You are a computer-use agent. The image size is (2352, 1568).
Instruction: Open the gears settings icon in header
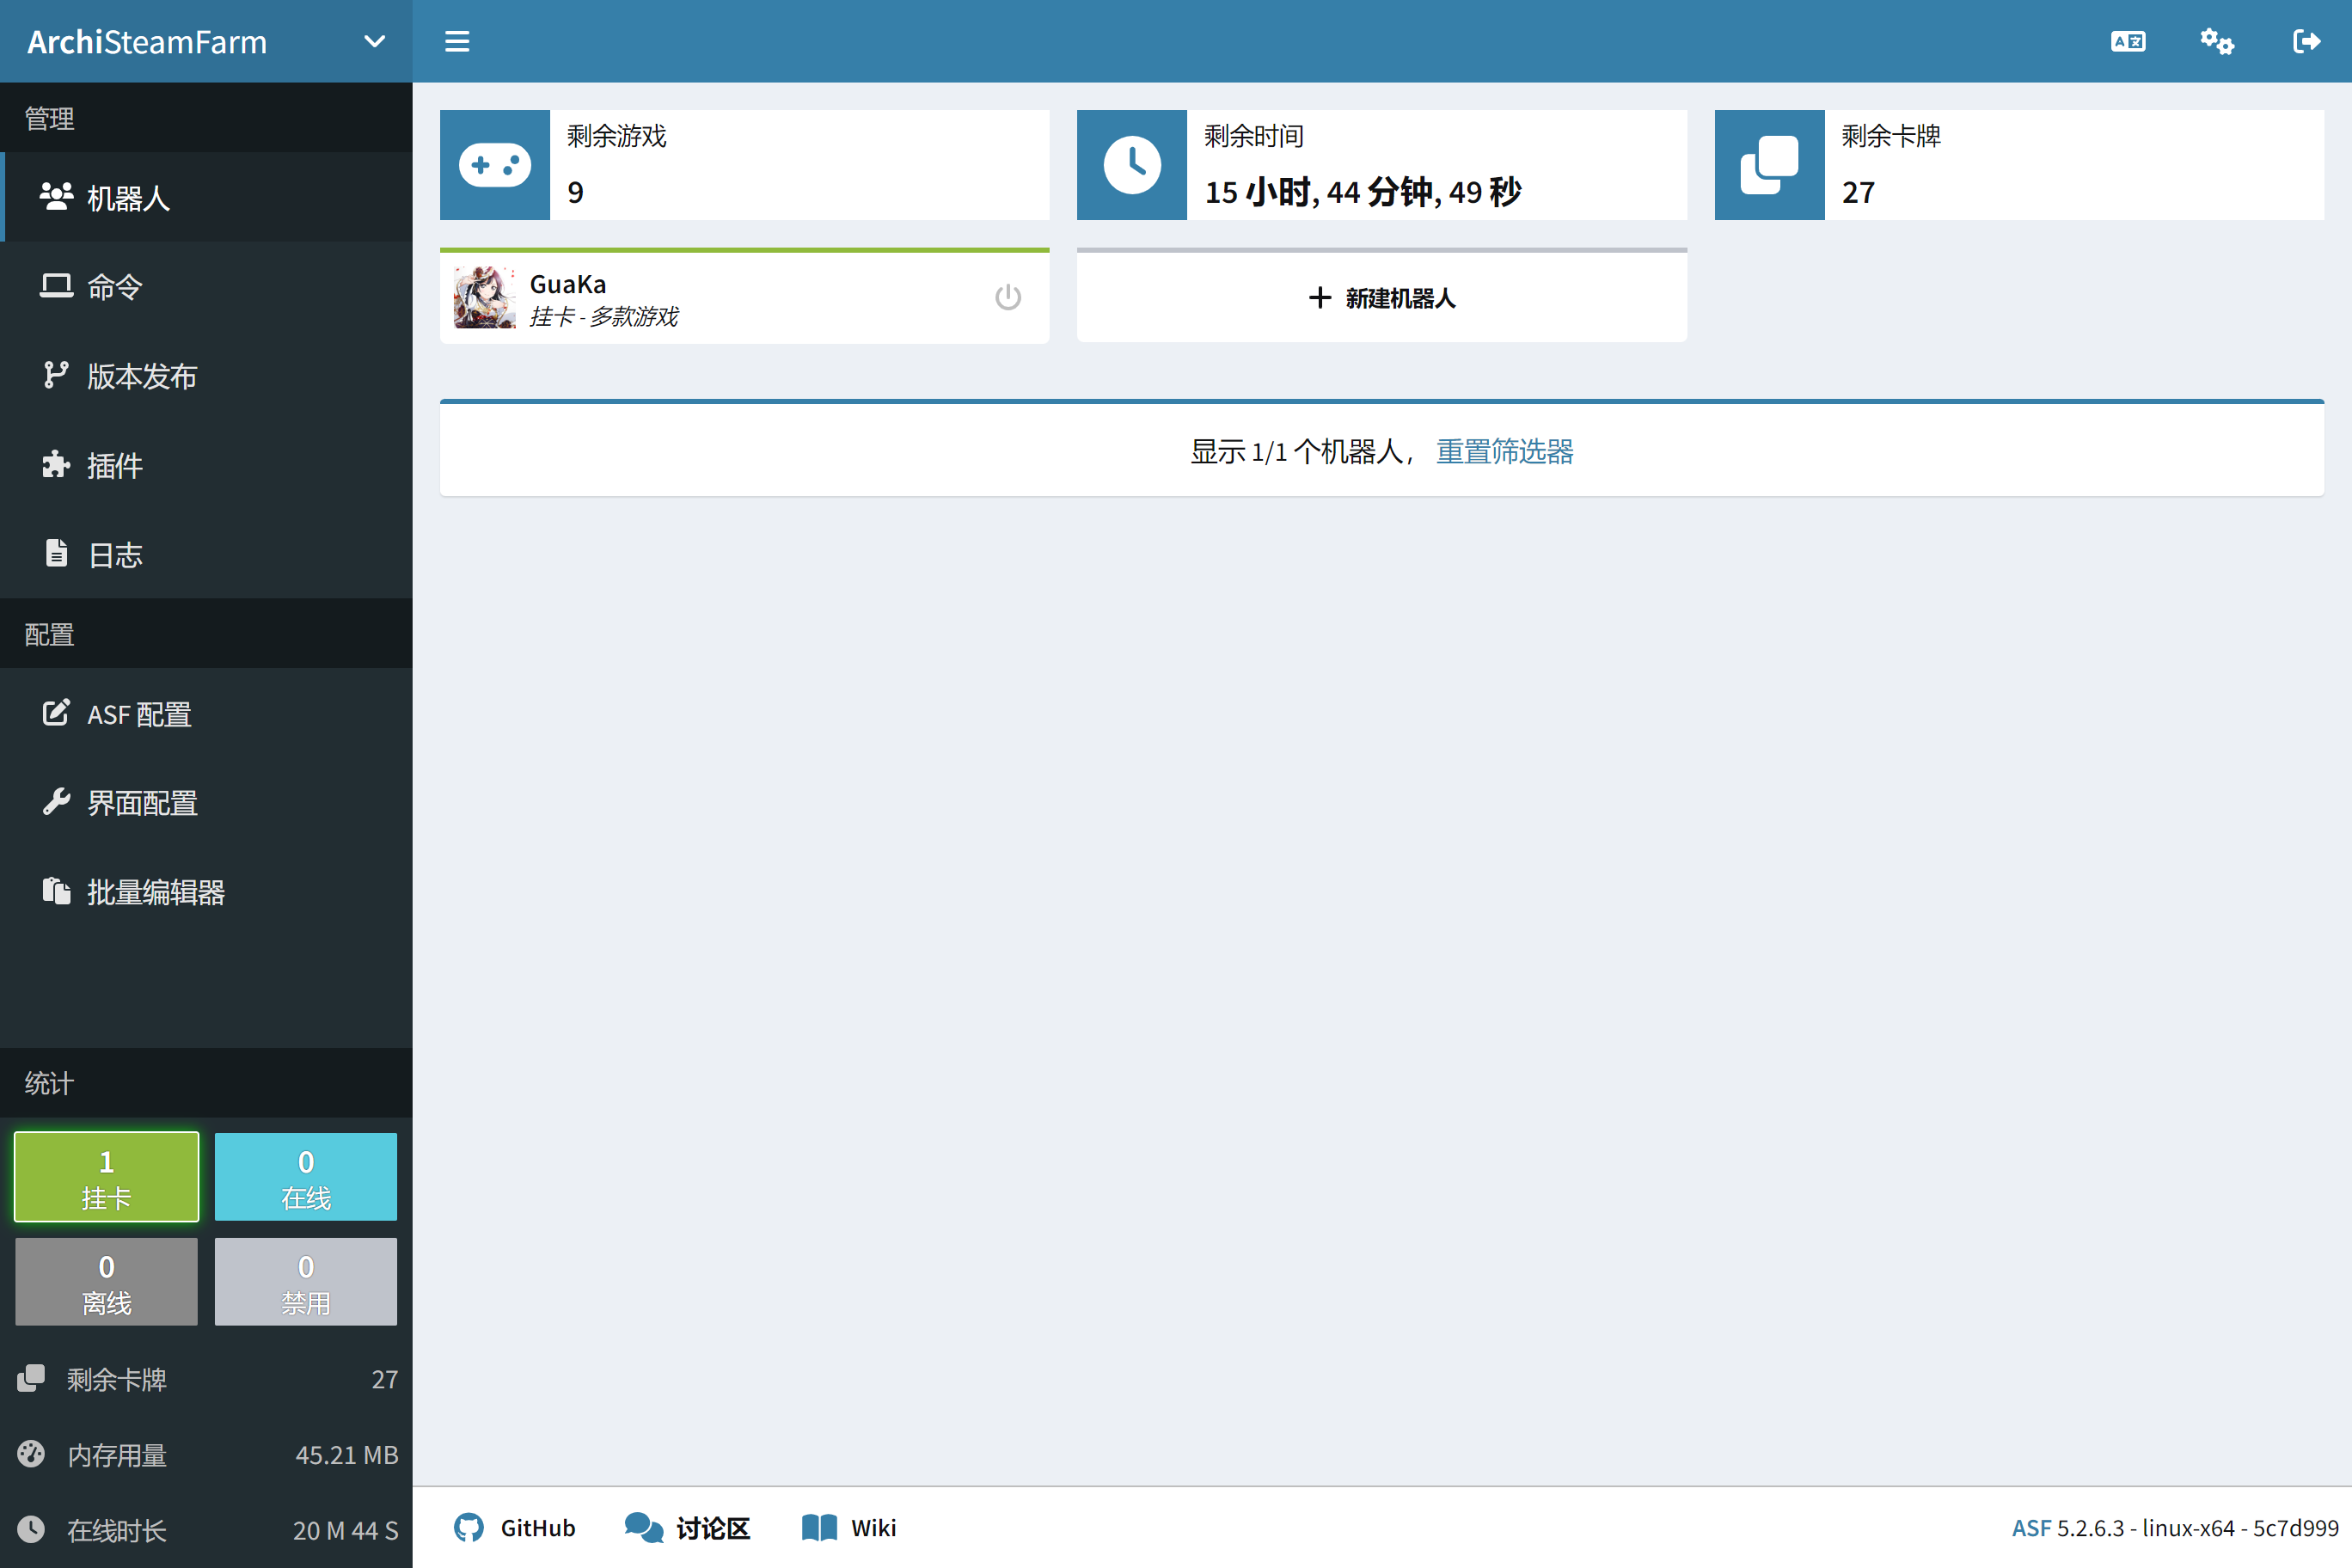pos(2217,41)
